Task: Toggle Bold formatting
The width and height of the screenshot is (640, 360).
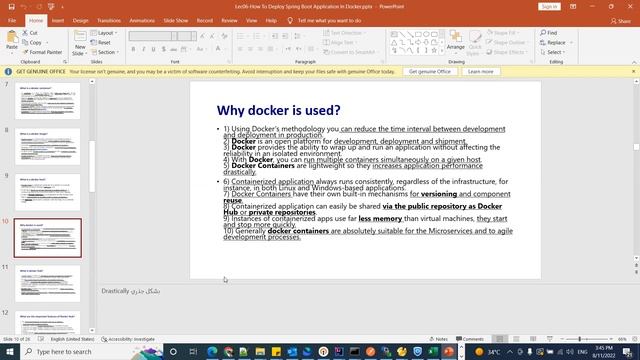Action: point(133,49)
